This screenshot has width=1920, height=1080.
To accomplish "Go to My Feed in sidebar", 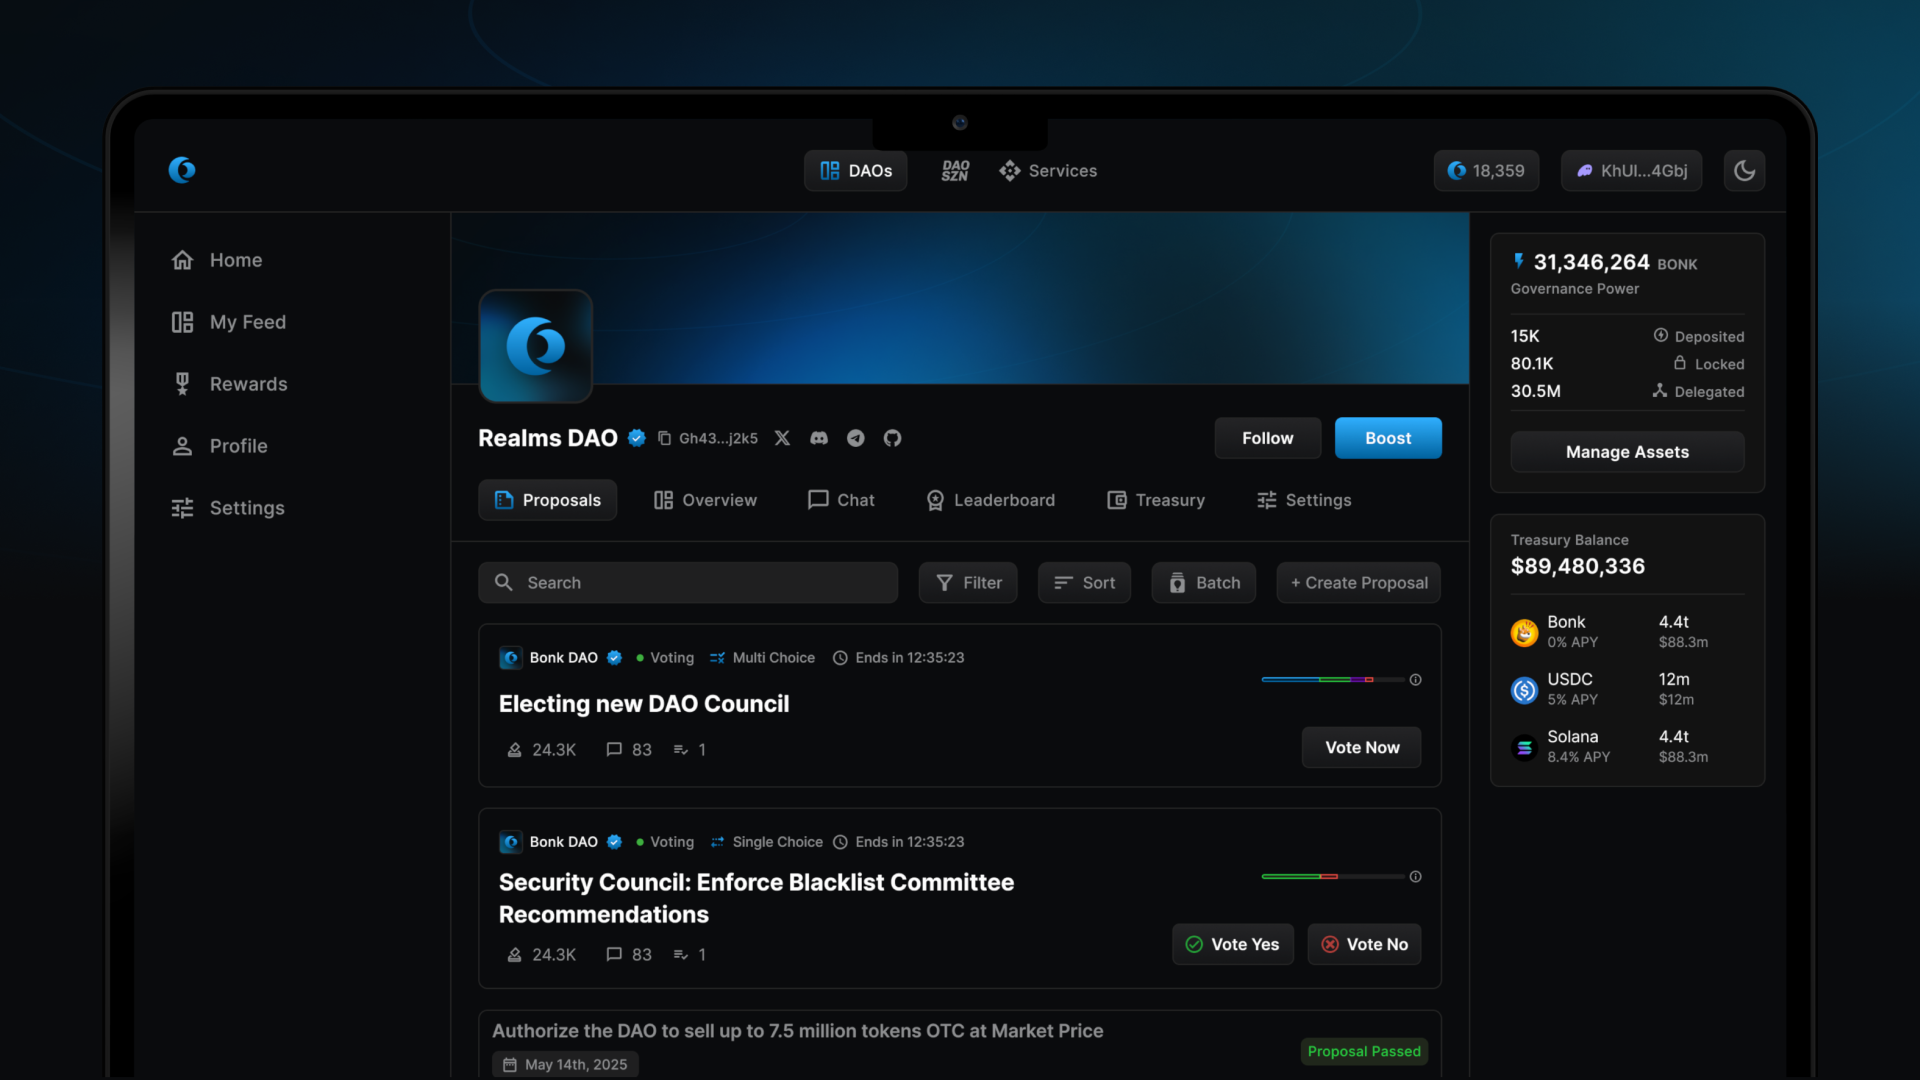I will pyautogui.click(x=229, y=322).
